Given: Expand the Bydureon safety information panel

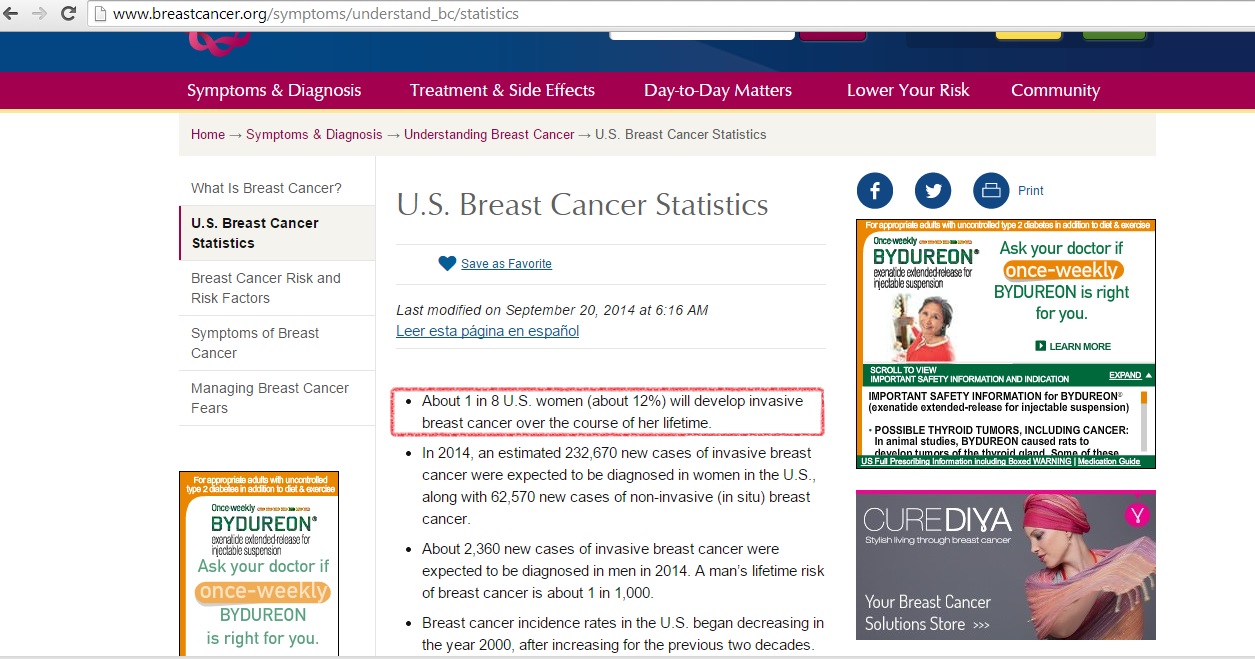Looking at the screenshot, I should pos(1130,376).
